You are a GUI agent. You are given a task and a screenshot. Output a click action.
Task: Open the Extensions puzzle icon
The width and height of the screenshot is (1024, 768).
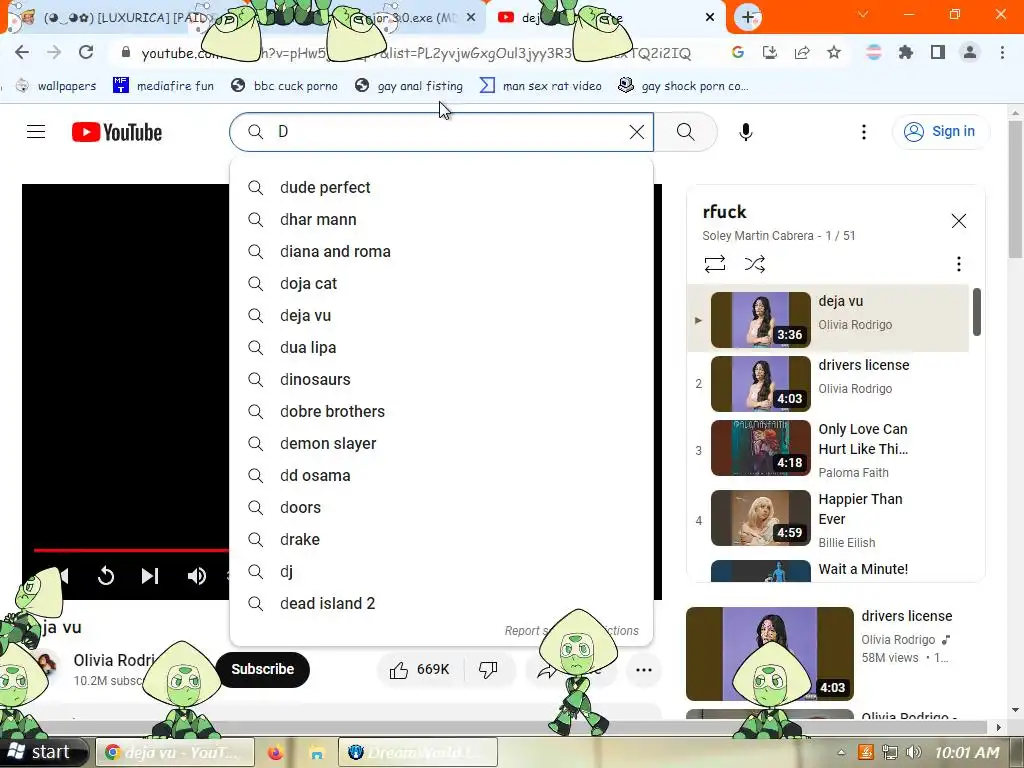(x=906, y=52)
